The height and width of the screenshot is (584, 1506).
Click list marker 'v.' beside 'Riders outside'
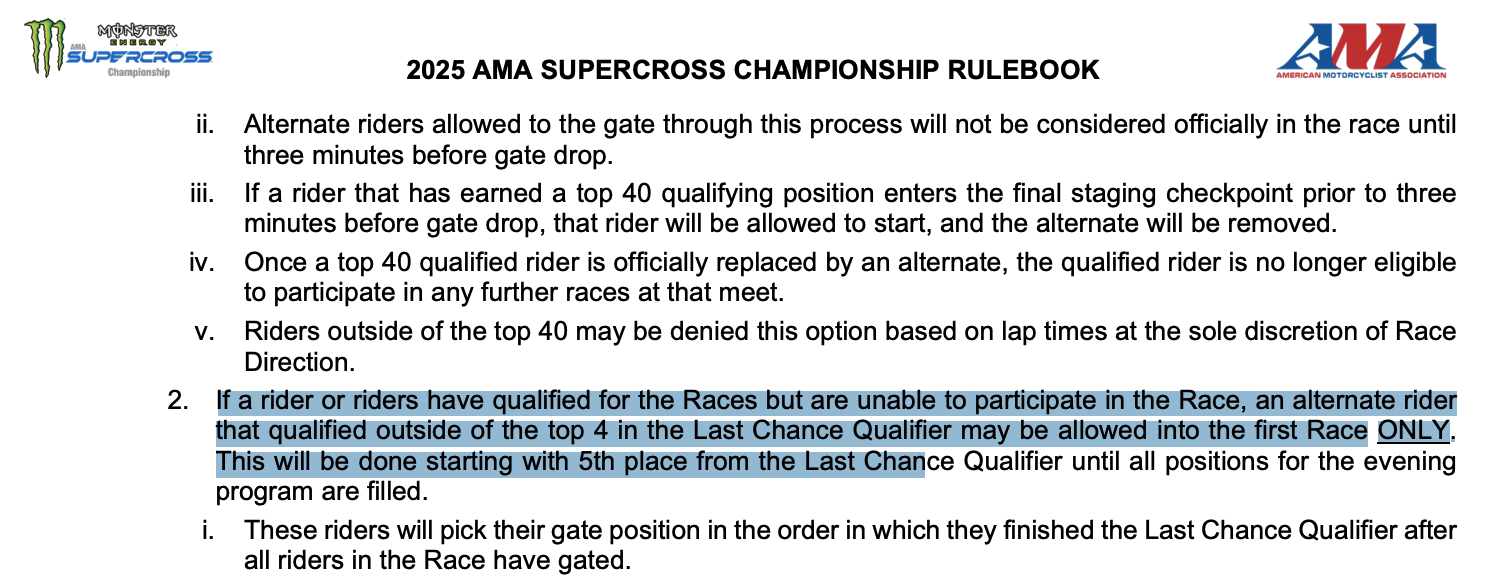(x=206, y=331)
